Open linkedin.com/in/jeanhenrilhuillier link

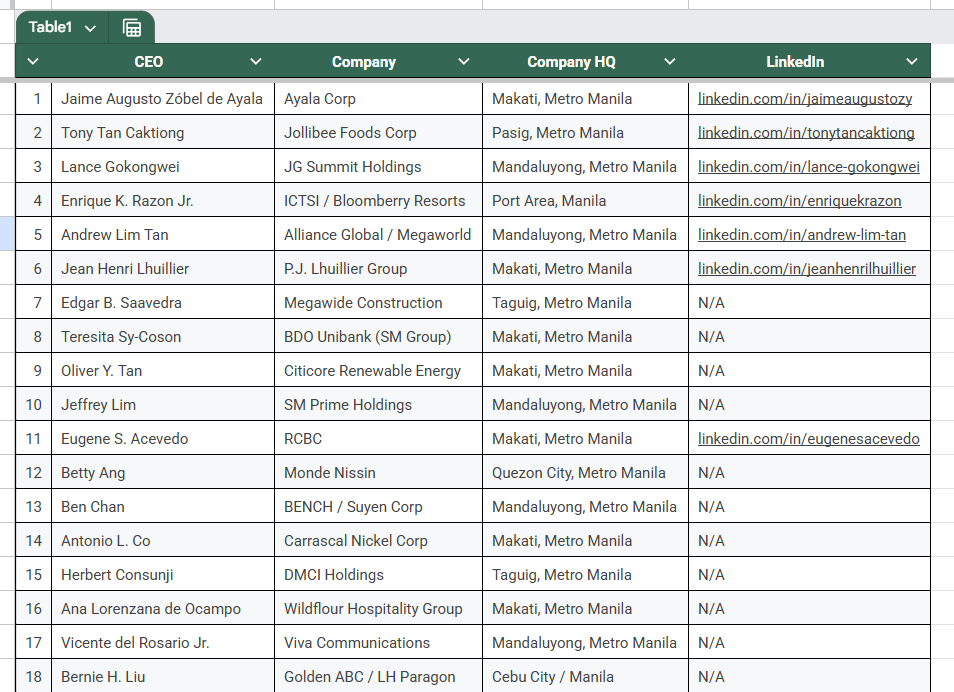point(807,269)
